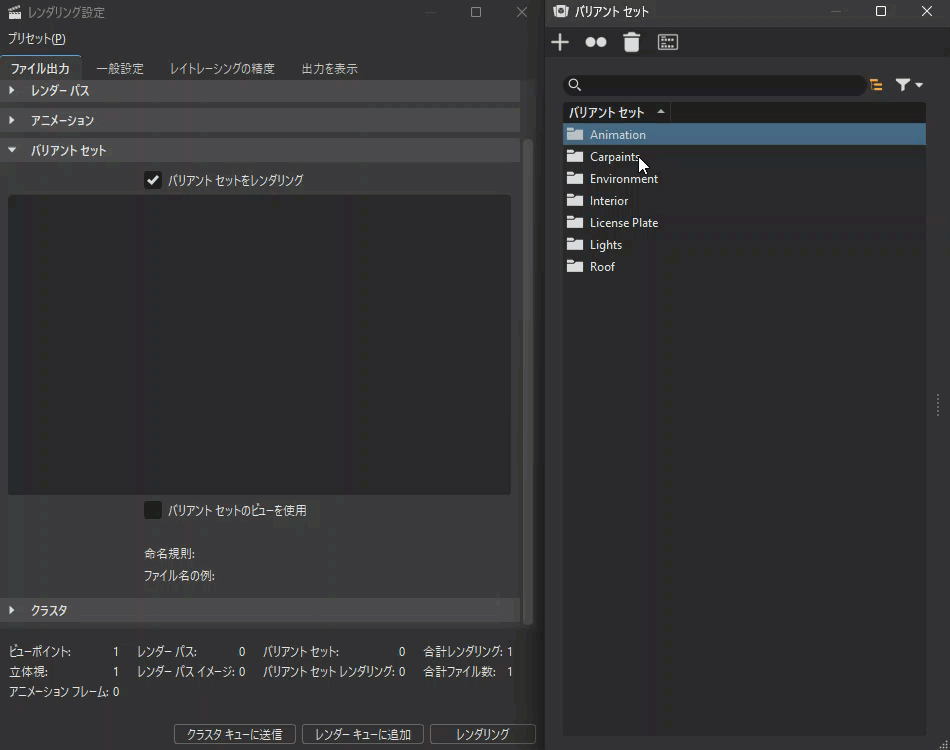Viewport: 950px width, 750px height.
Task: Close the レンダリング設定 window
Action: (522, 12)
